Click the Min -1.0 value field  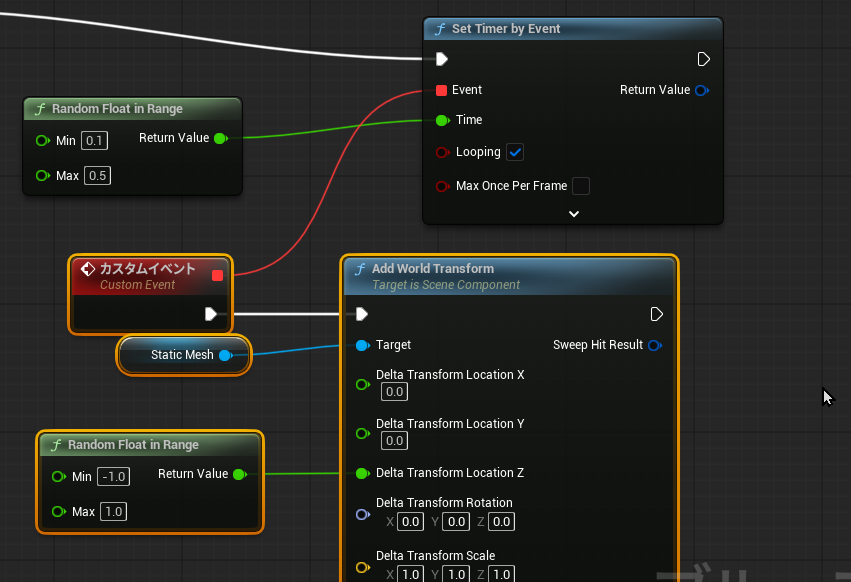[113, 477]
